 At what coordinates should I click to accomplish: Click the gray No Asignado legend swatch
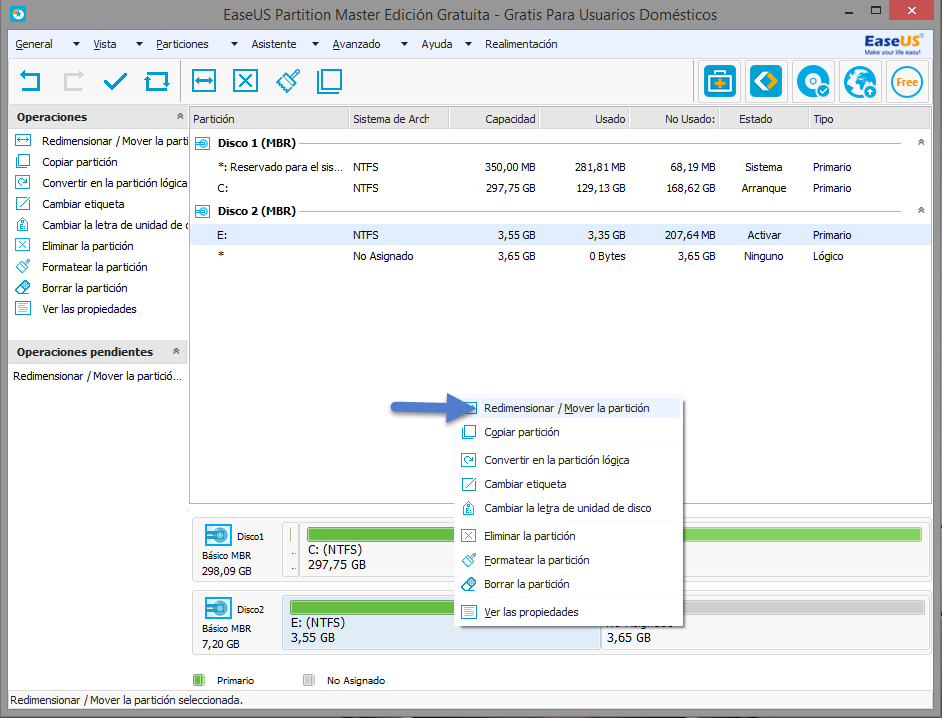click(x=309, y=680)
